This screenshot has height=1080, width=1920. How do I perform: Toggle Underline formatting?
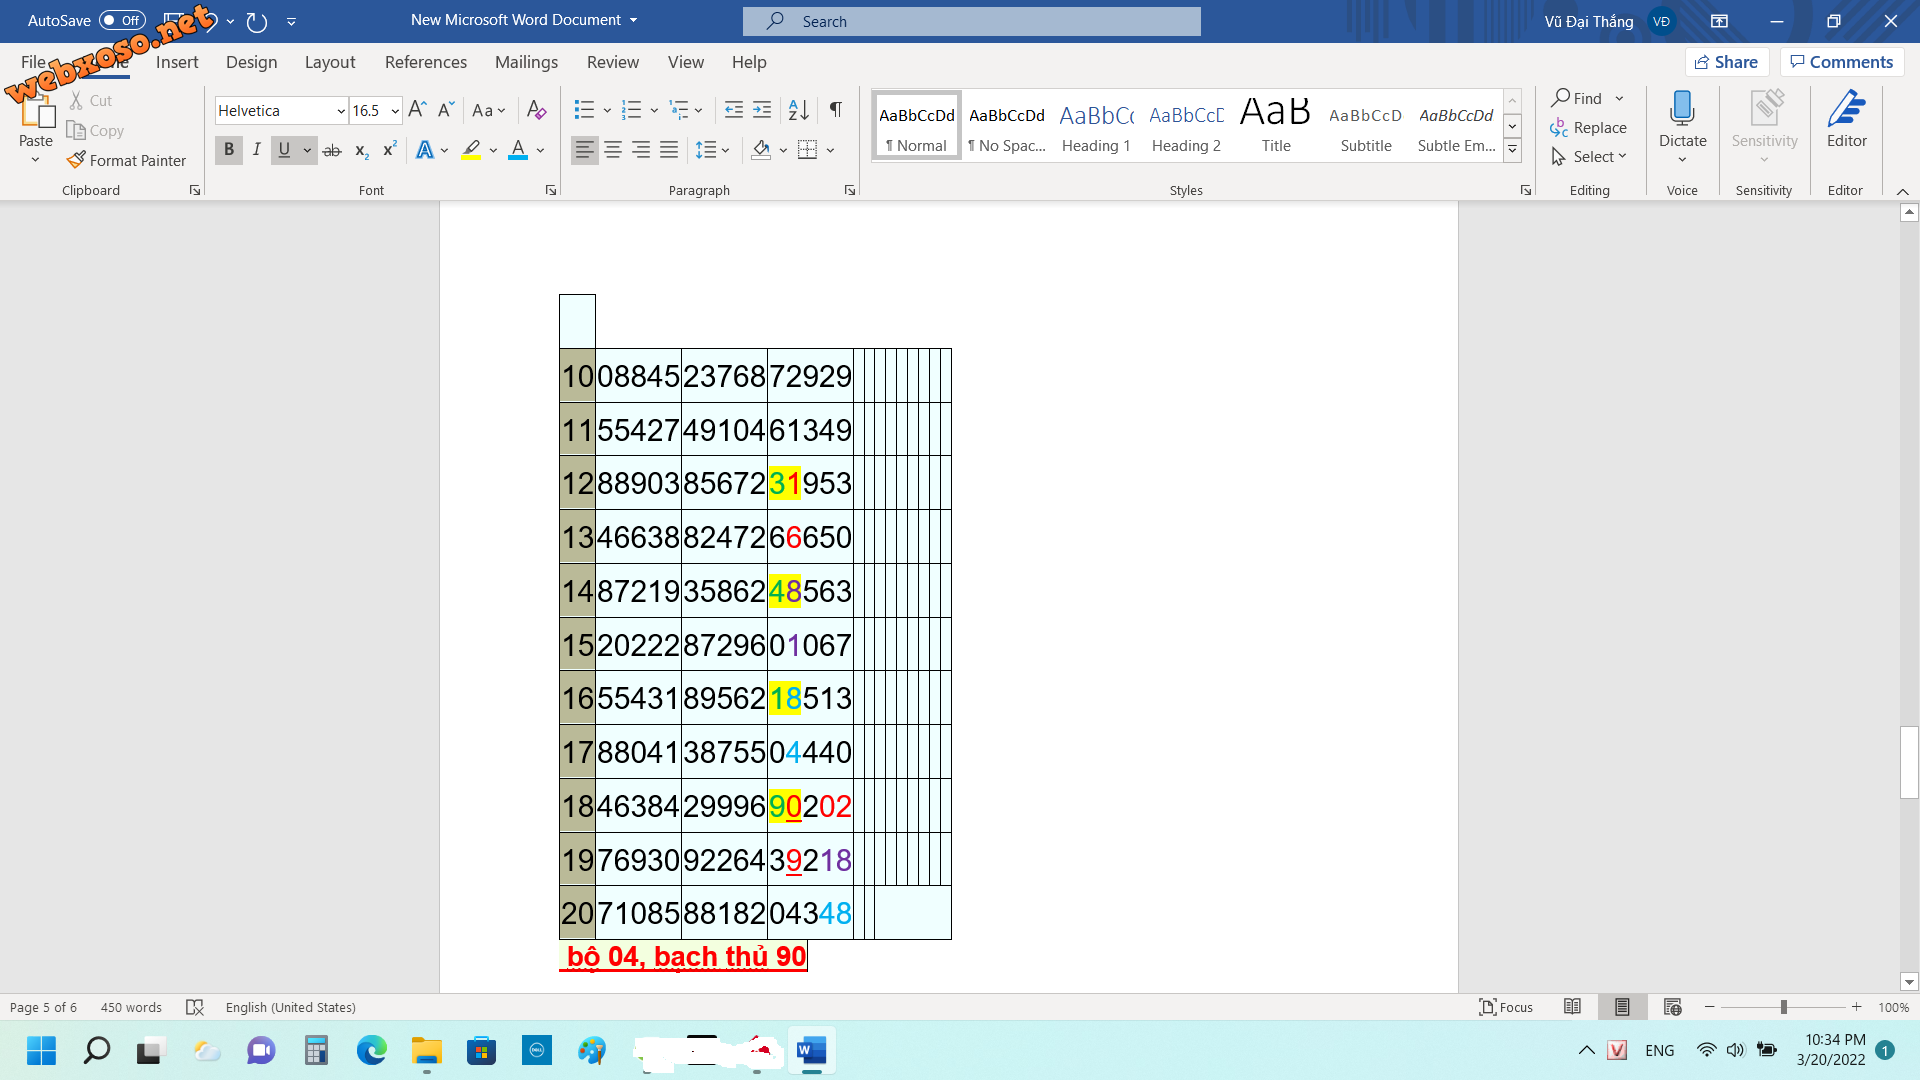click(x=285, y=150)
